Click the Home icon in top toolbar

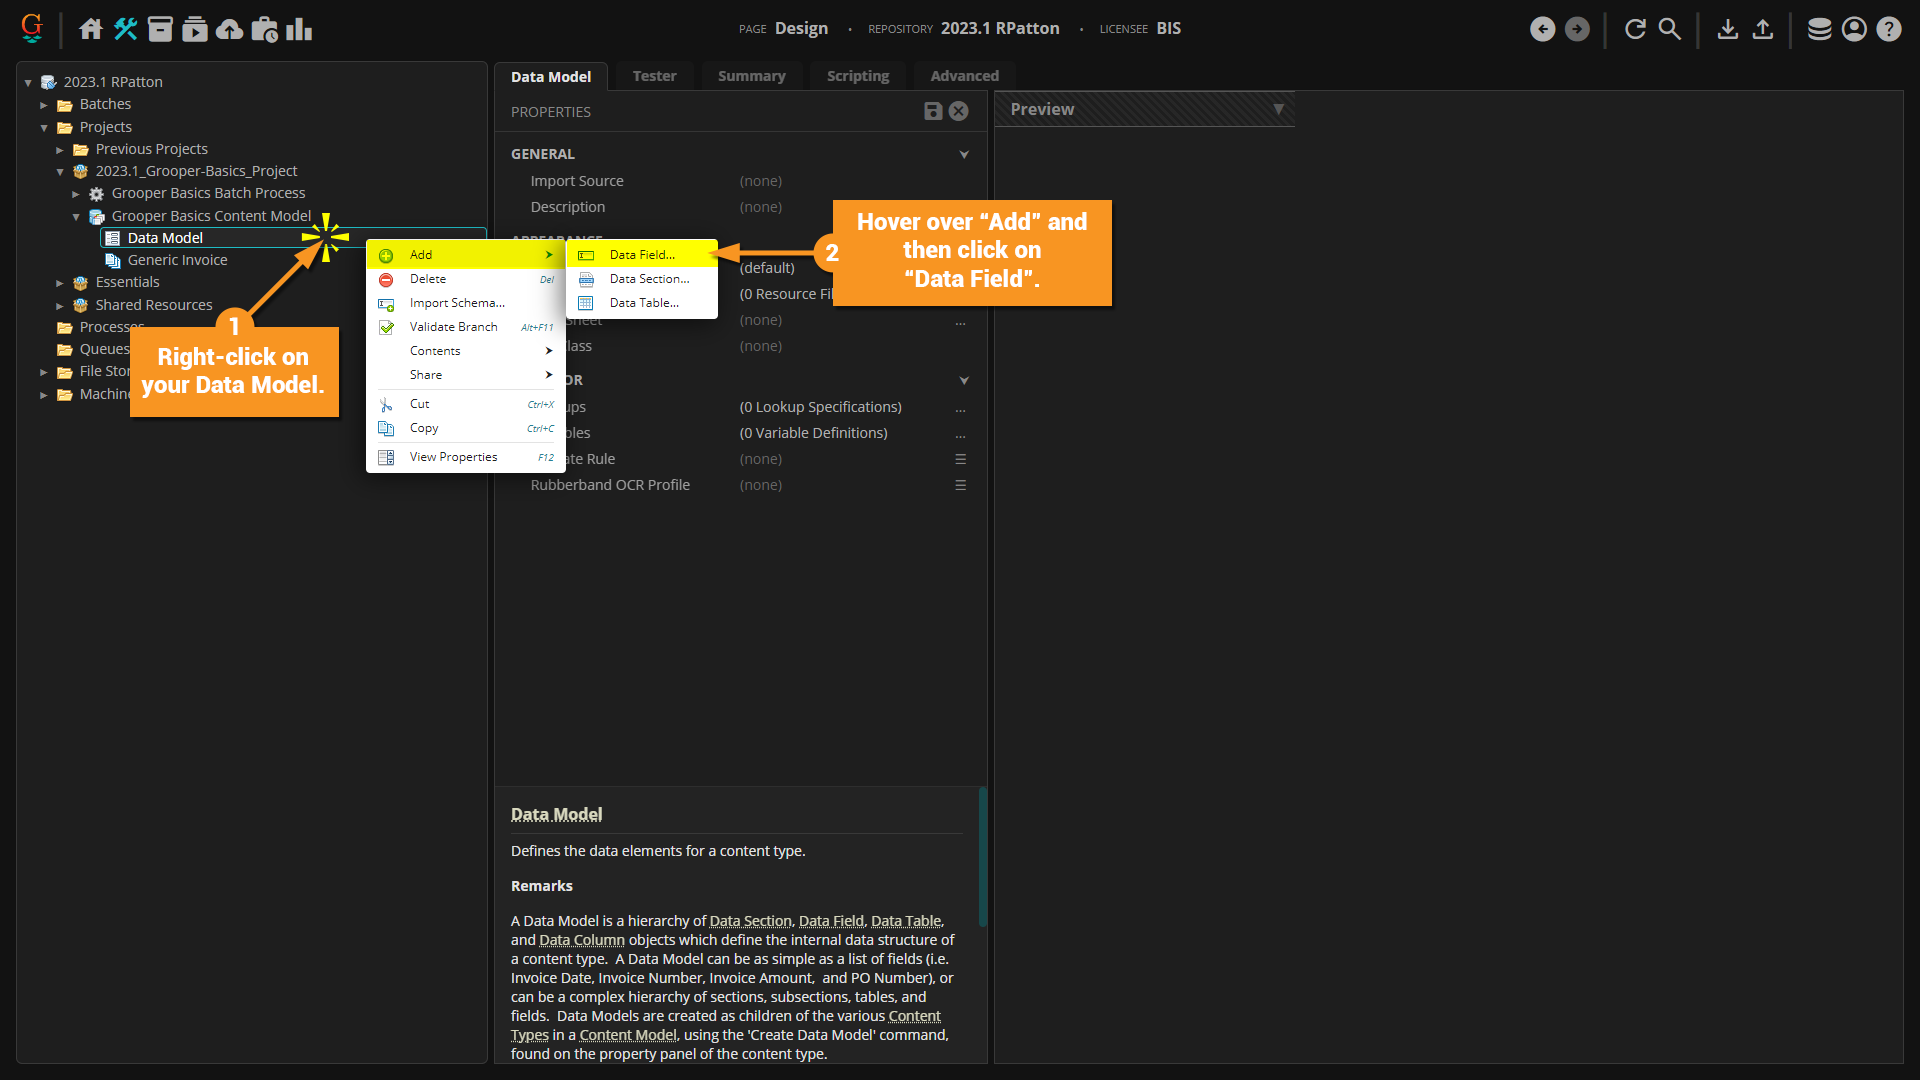tap(91, 29)
